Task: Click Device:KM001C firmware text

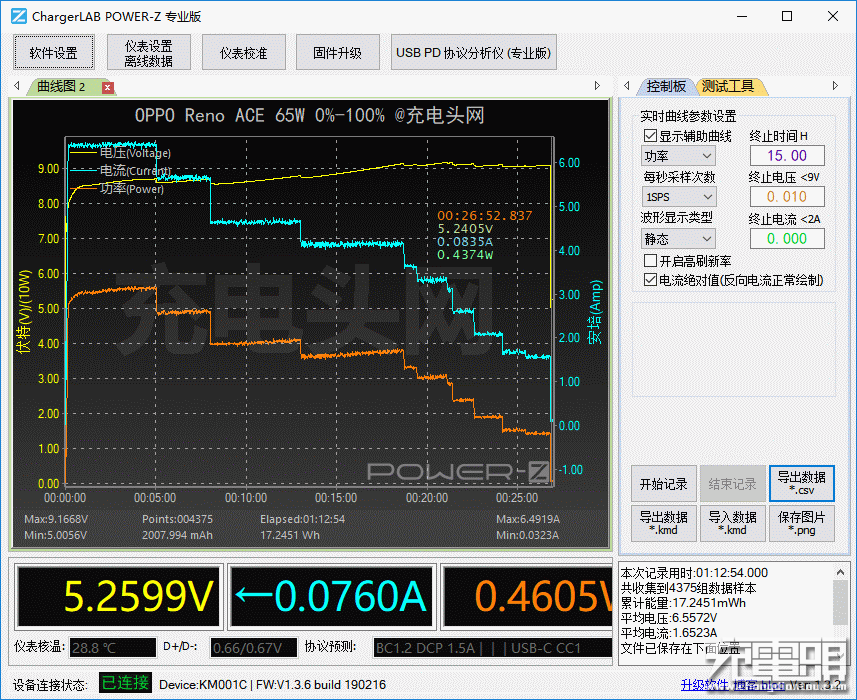Action: pos(272,685)
